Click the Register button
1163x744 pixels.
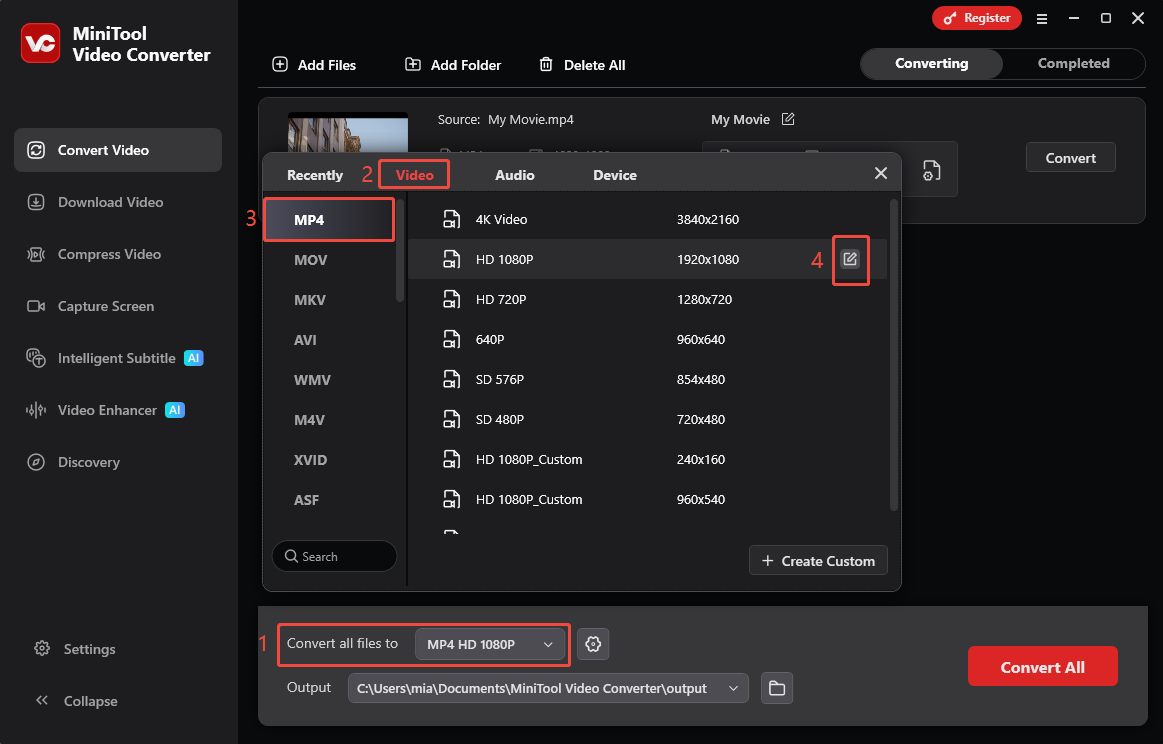(x=976, y=18)
